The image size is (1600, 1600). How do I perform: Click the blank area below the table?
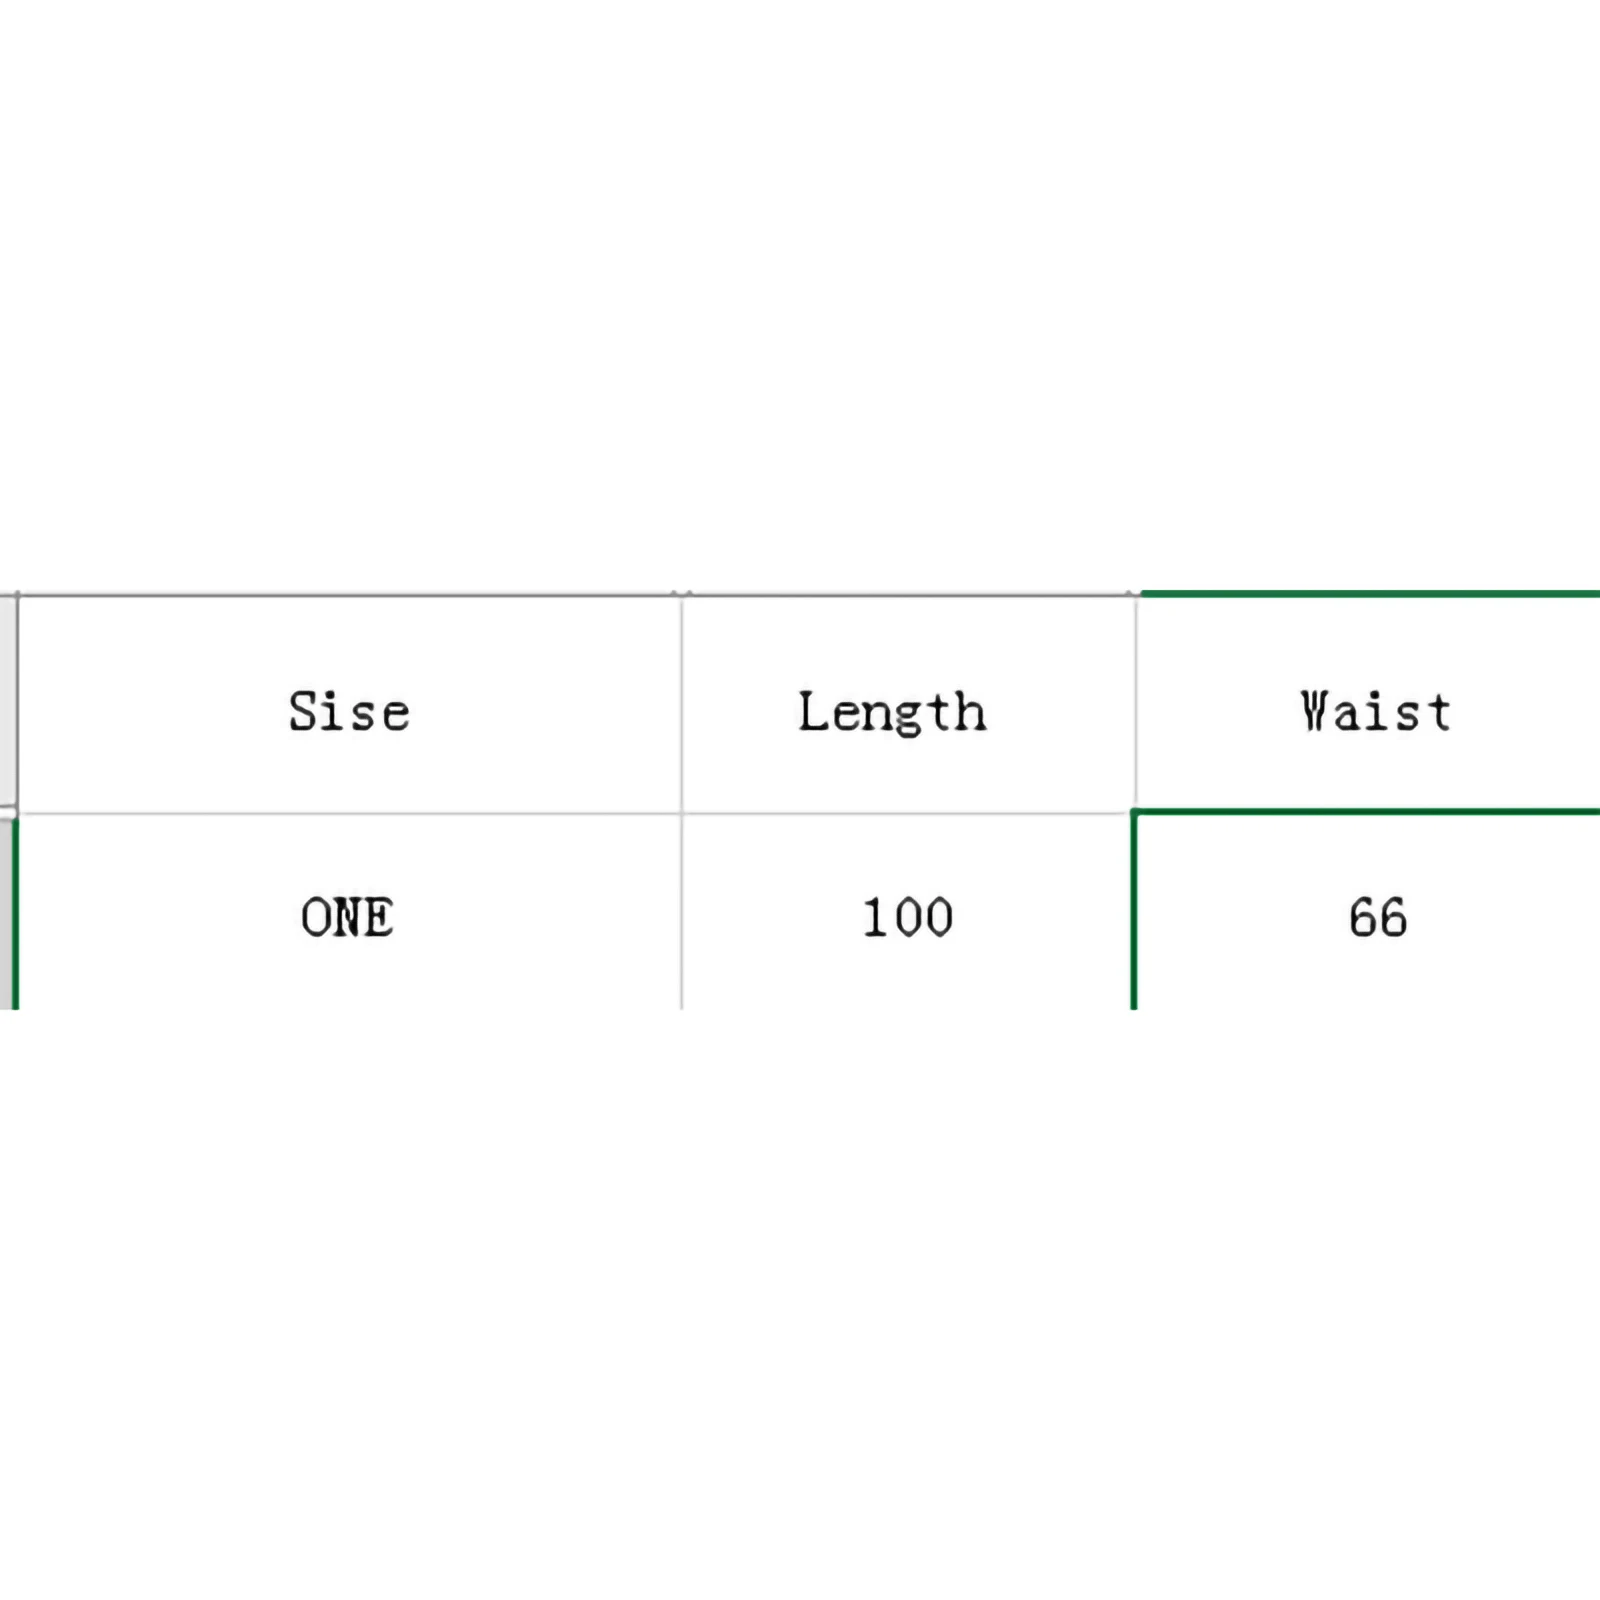point(800,1300)
